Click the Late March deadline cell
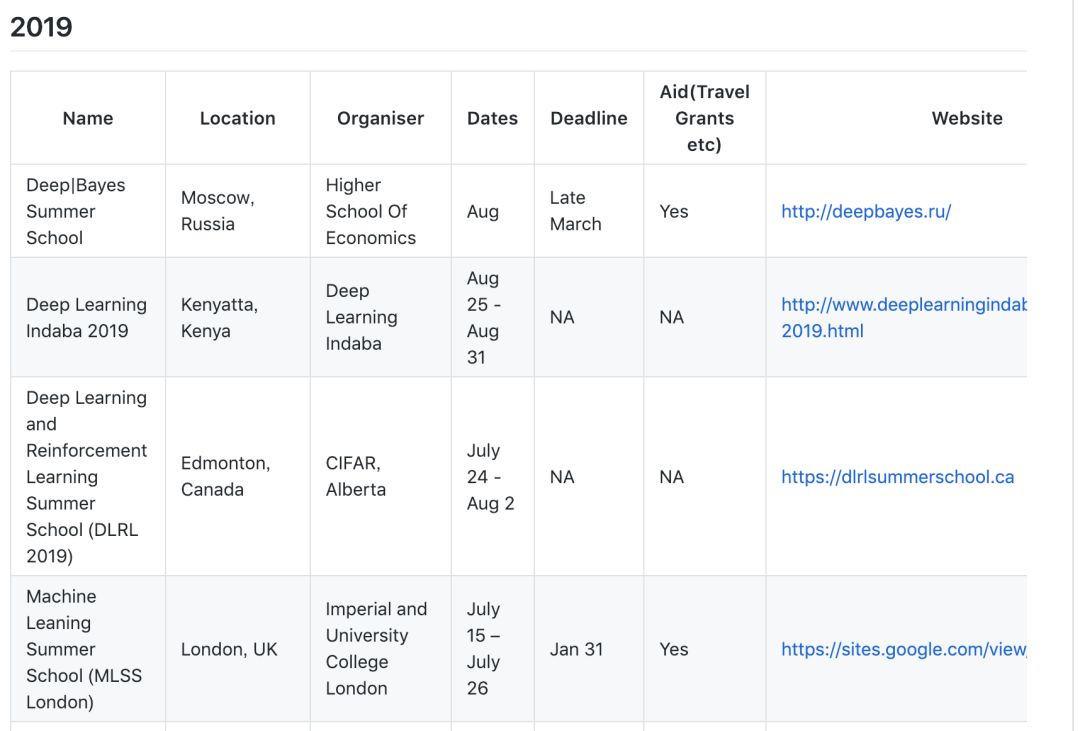The height and width of the screenshot is (731, 1080). point(576,212)
